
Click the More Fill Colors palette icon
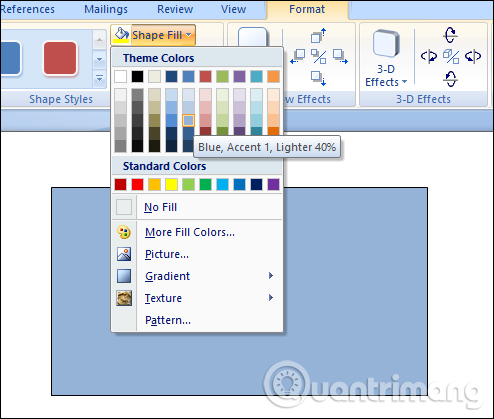[x=124, y=232]
